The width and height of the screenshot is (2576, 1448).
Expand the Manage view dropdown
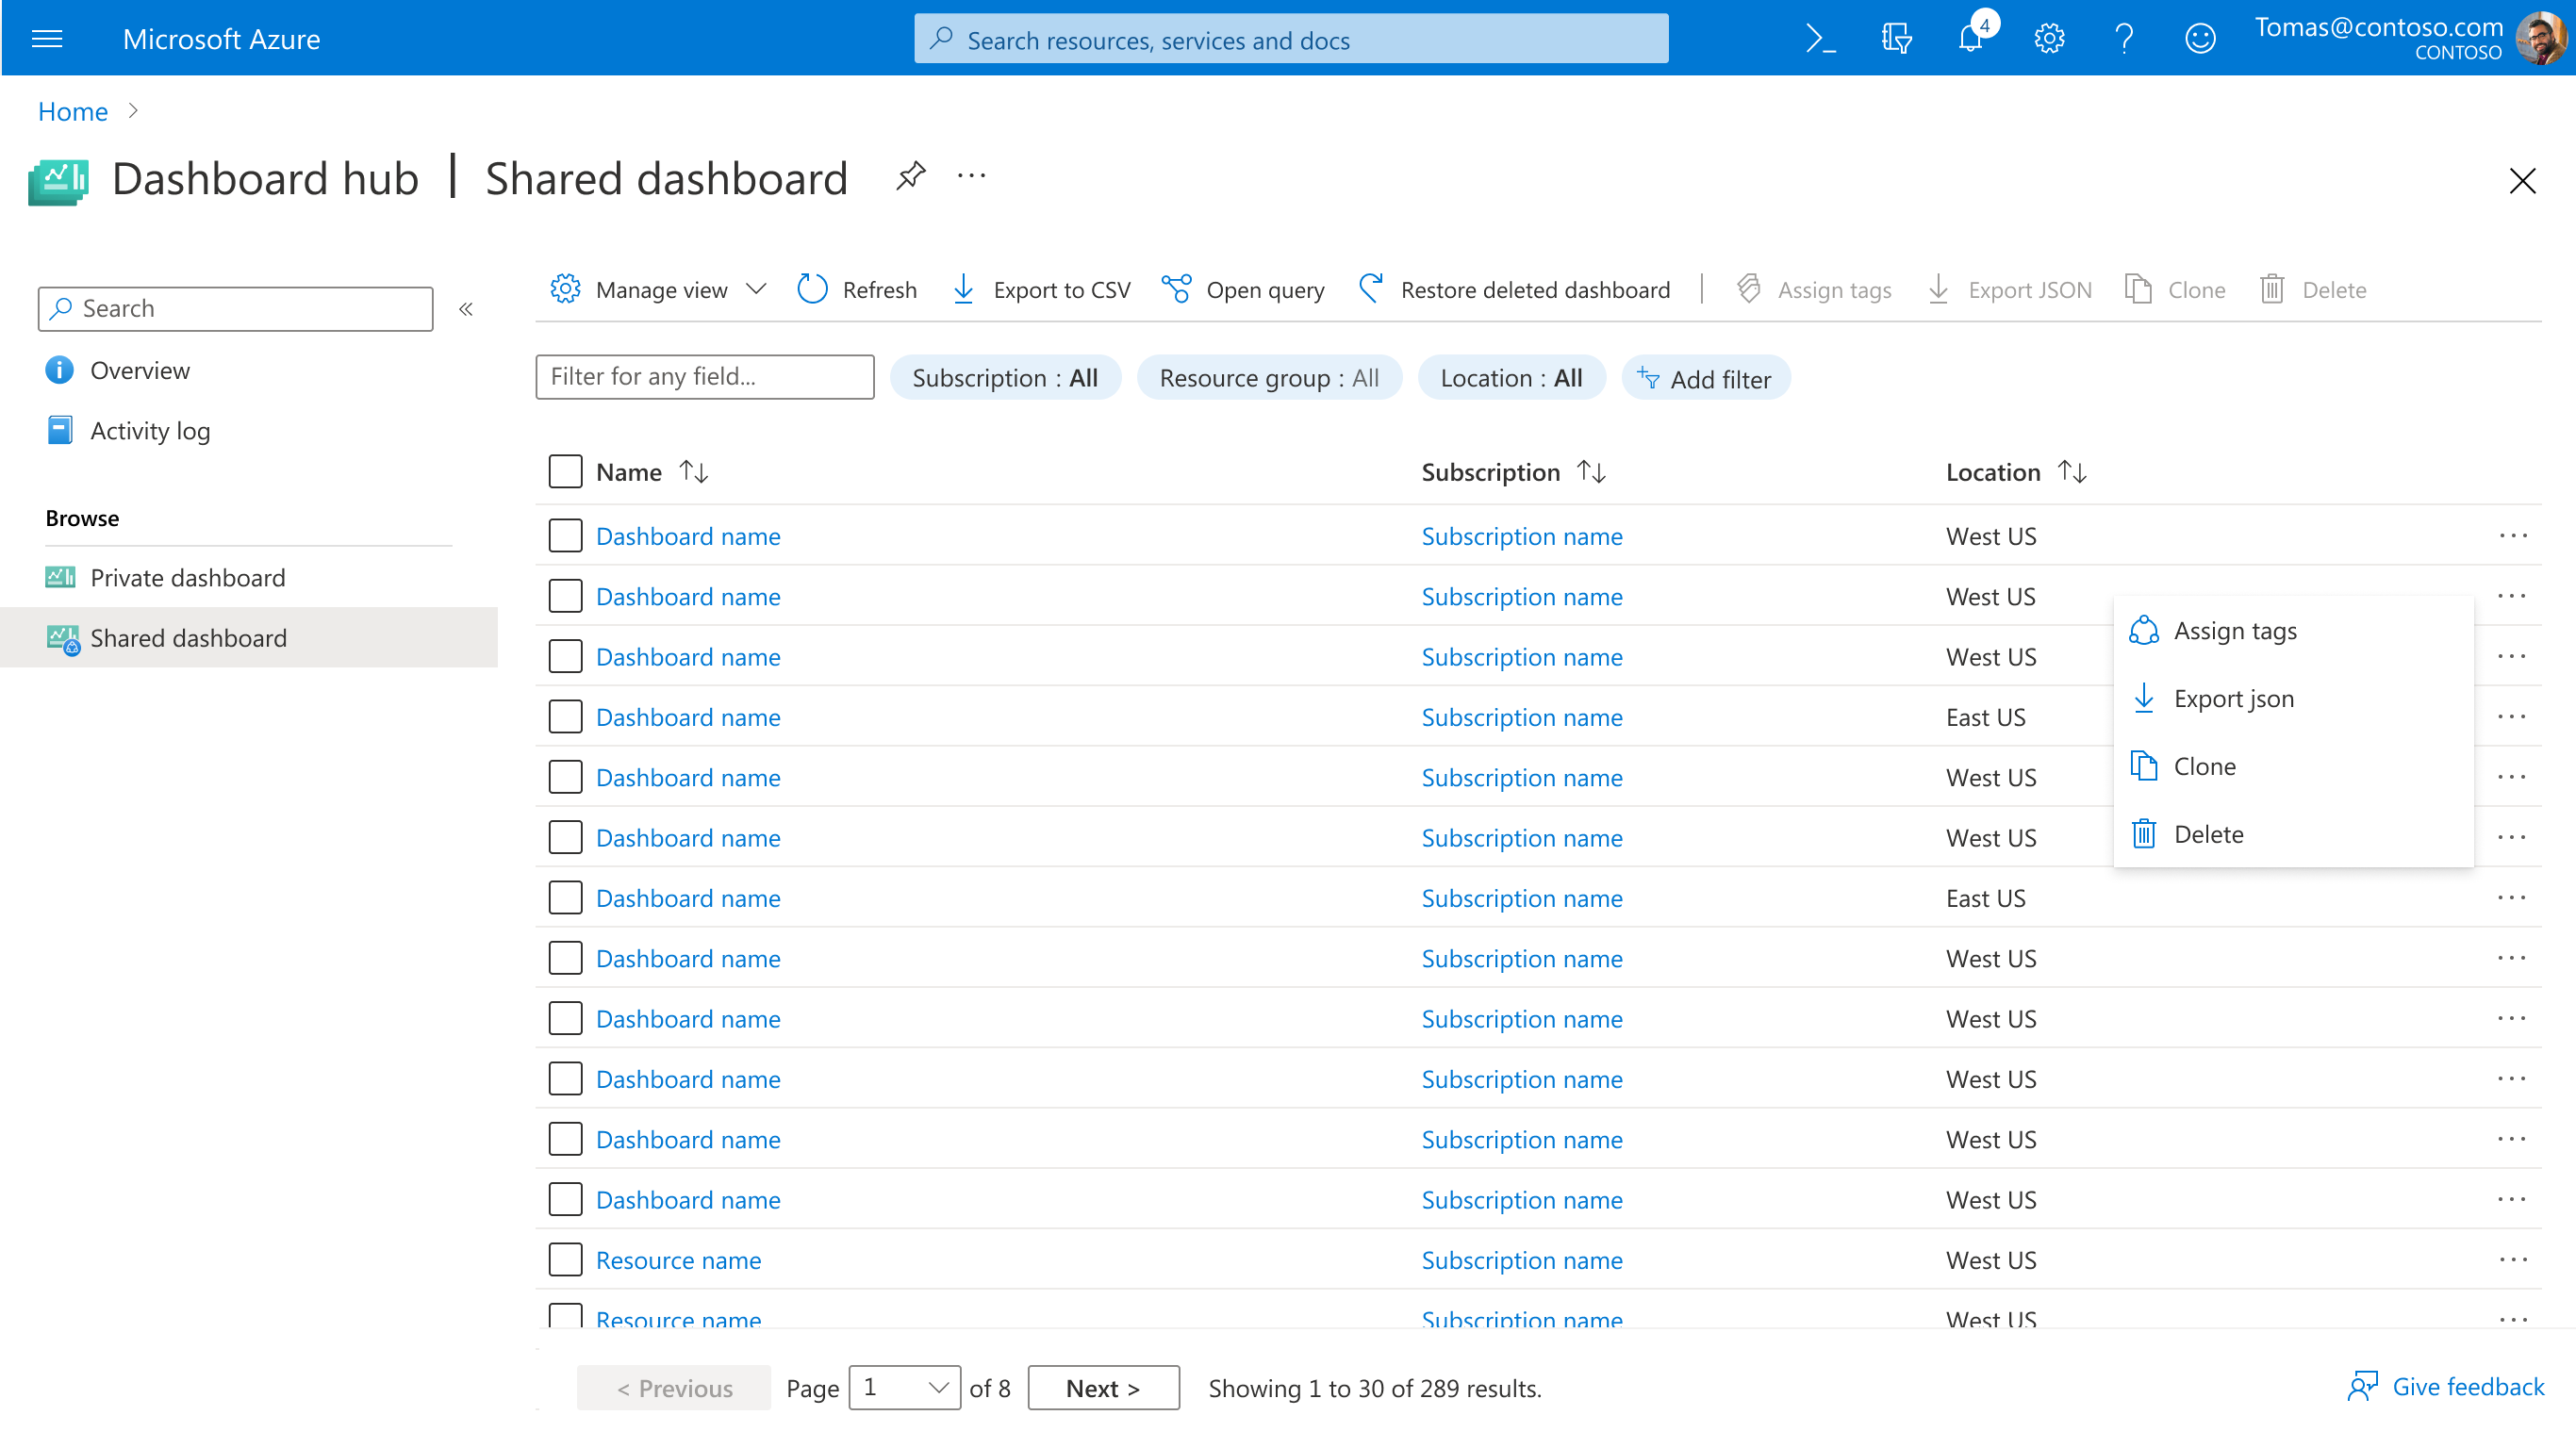point(757,289)
